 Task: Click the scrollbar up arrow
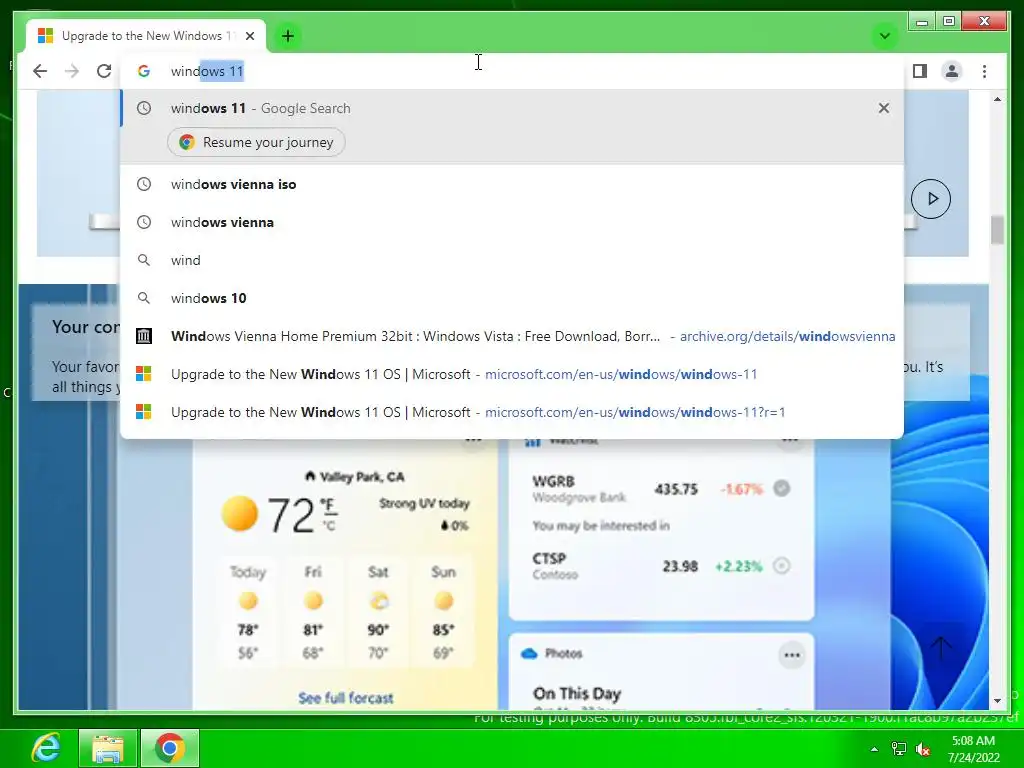coord(997,99)
